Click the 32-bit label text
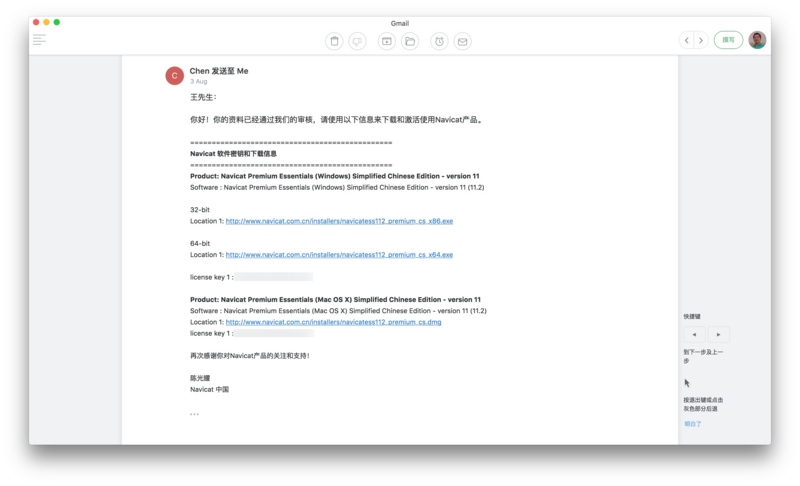 [199, 210]
